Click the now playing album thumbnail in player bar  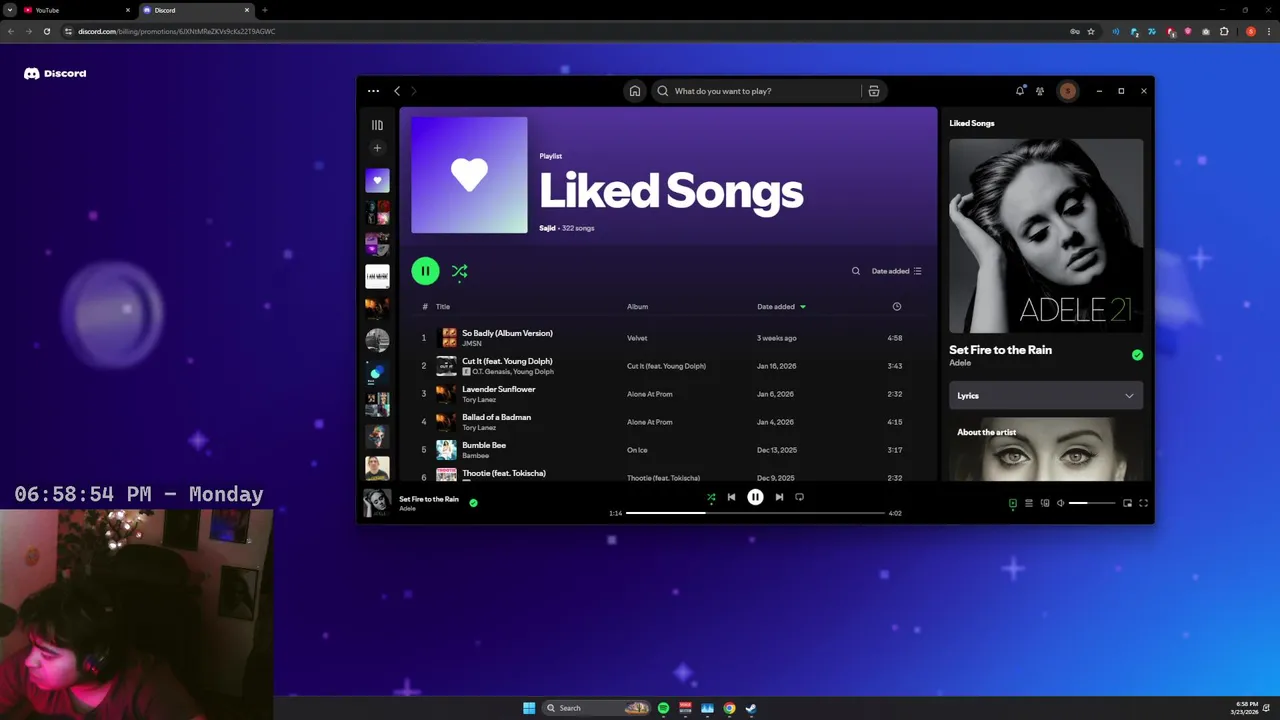pos(377,503)
